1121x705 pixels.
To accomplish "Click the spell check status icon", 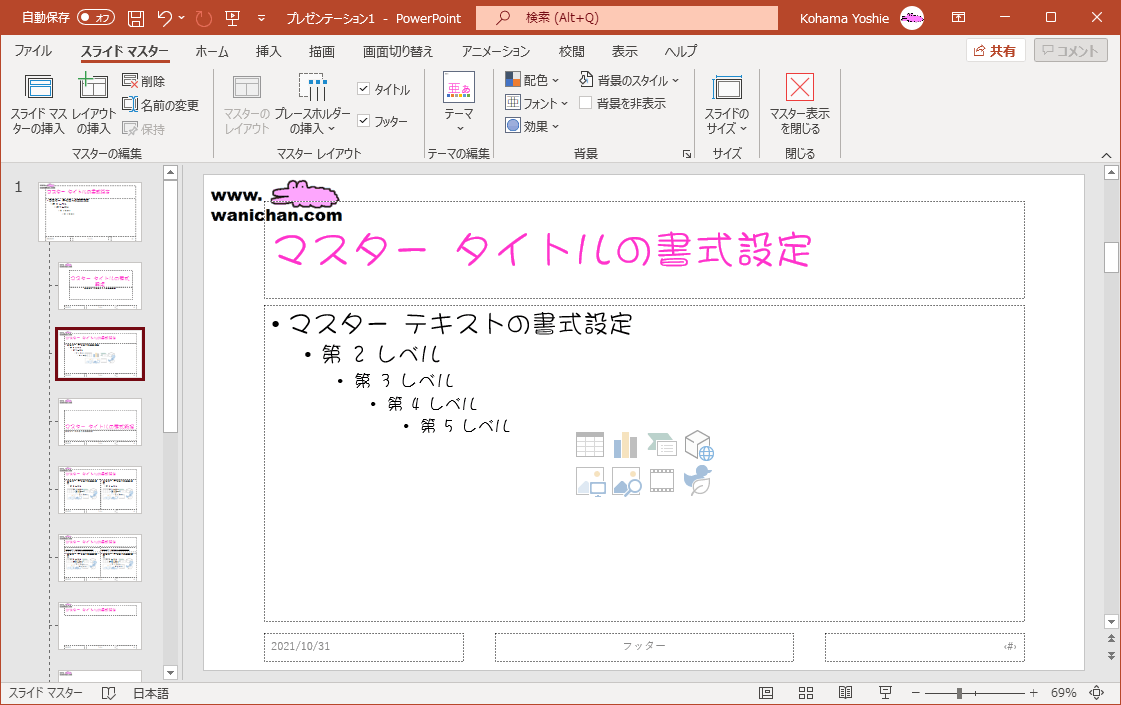I will tap(109, 693).
